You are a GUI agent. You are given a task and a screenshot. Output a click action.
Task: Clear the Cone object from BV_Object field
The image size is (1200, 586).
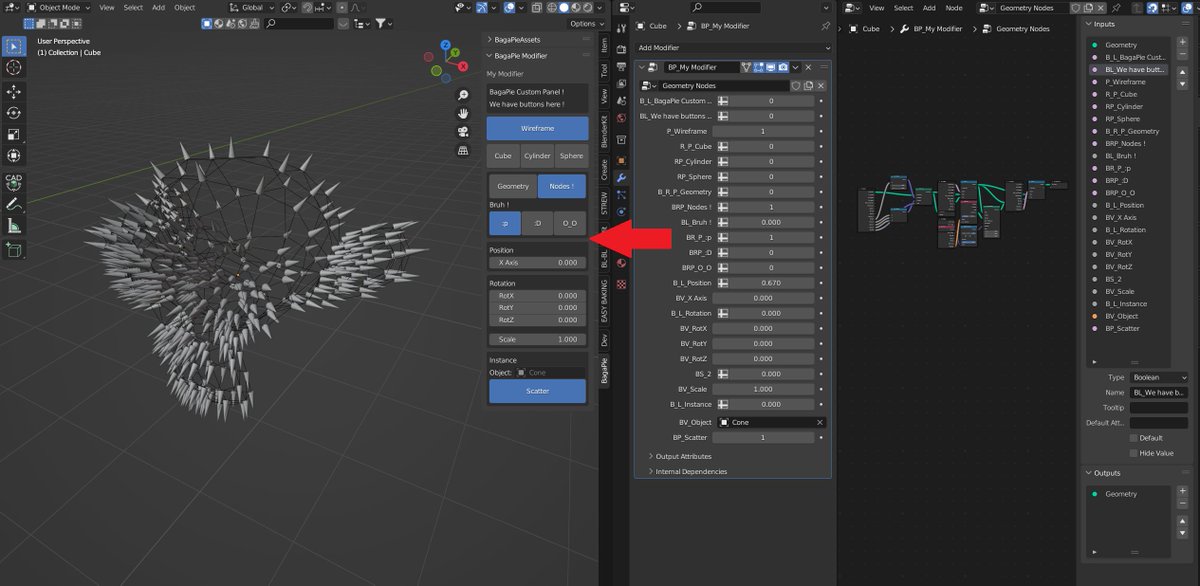tap(819, 422)
